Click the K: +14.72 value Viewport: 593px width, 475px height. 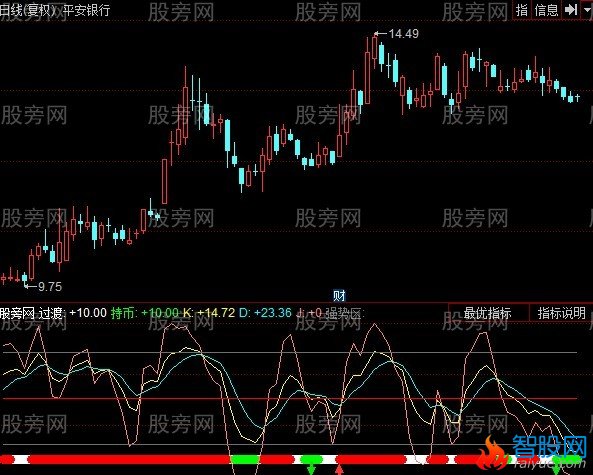pyautogui.click(x=209, y=313)
